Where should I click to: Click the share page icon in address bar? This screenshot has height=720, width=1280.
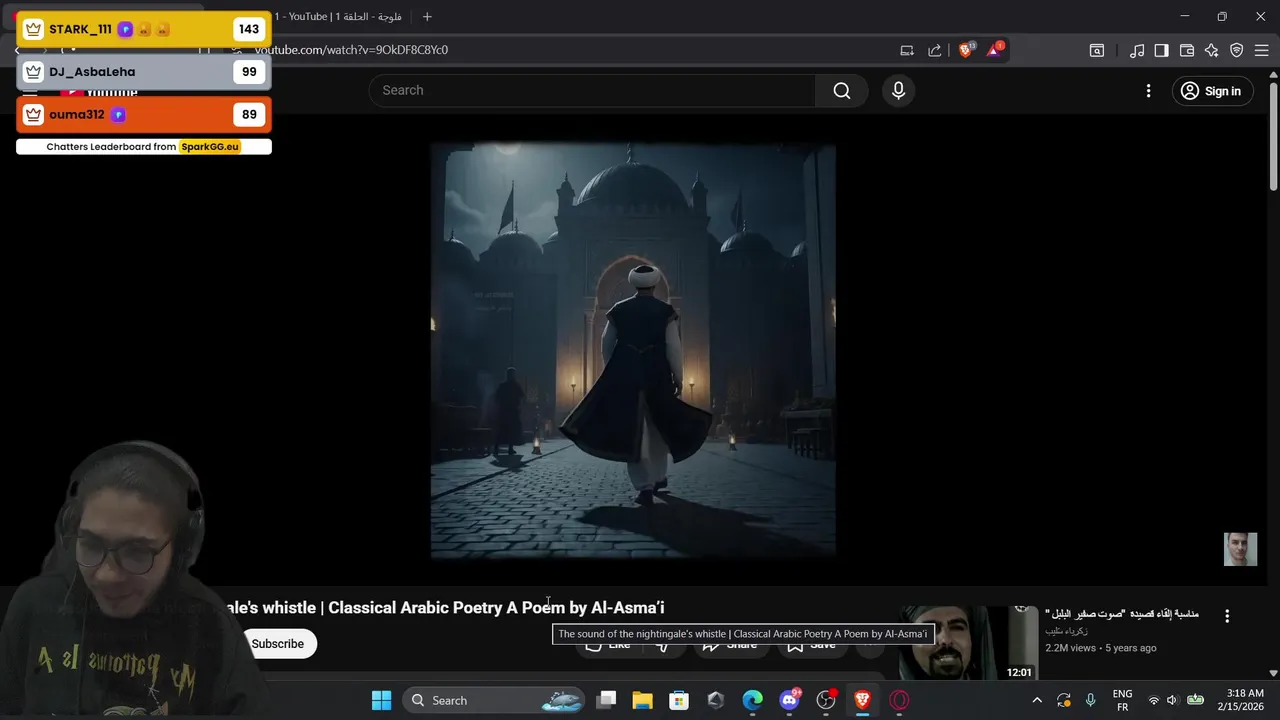click(934, 50)
